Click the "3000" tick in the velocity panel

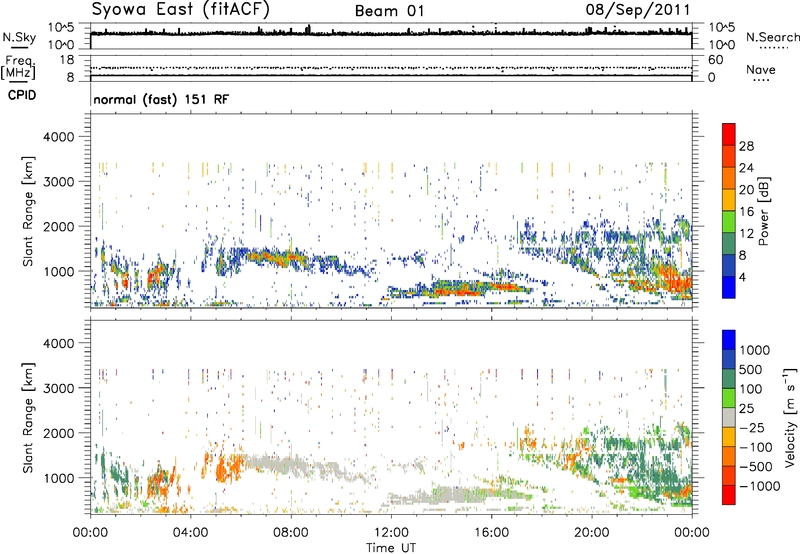pyautogui.click(x=58, y=388)
